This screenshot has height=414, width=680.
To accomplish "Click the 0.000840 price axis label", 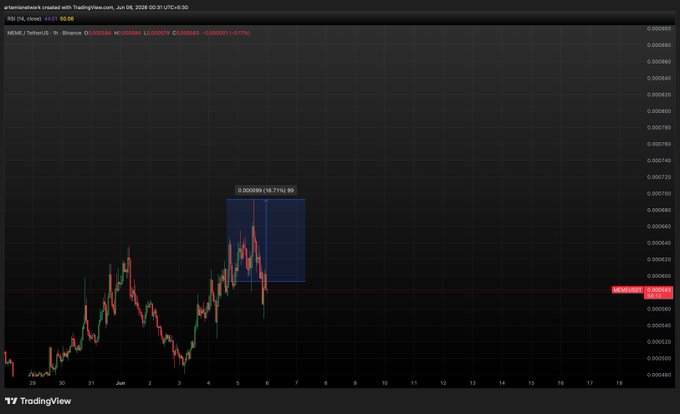I will 659,78.
